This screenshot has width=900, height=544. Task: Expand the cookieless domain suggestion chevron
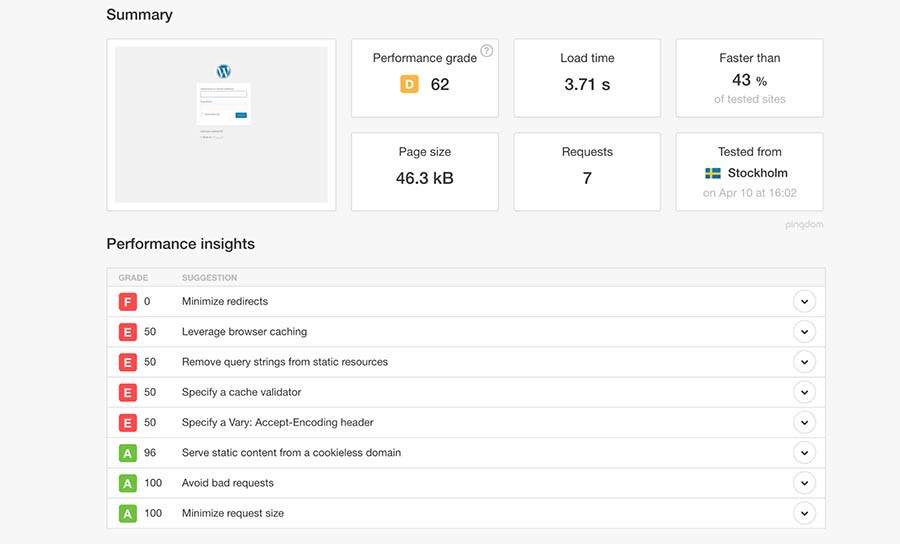[803, 453]
